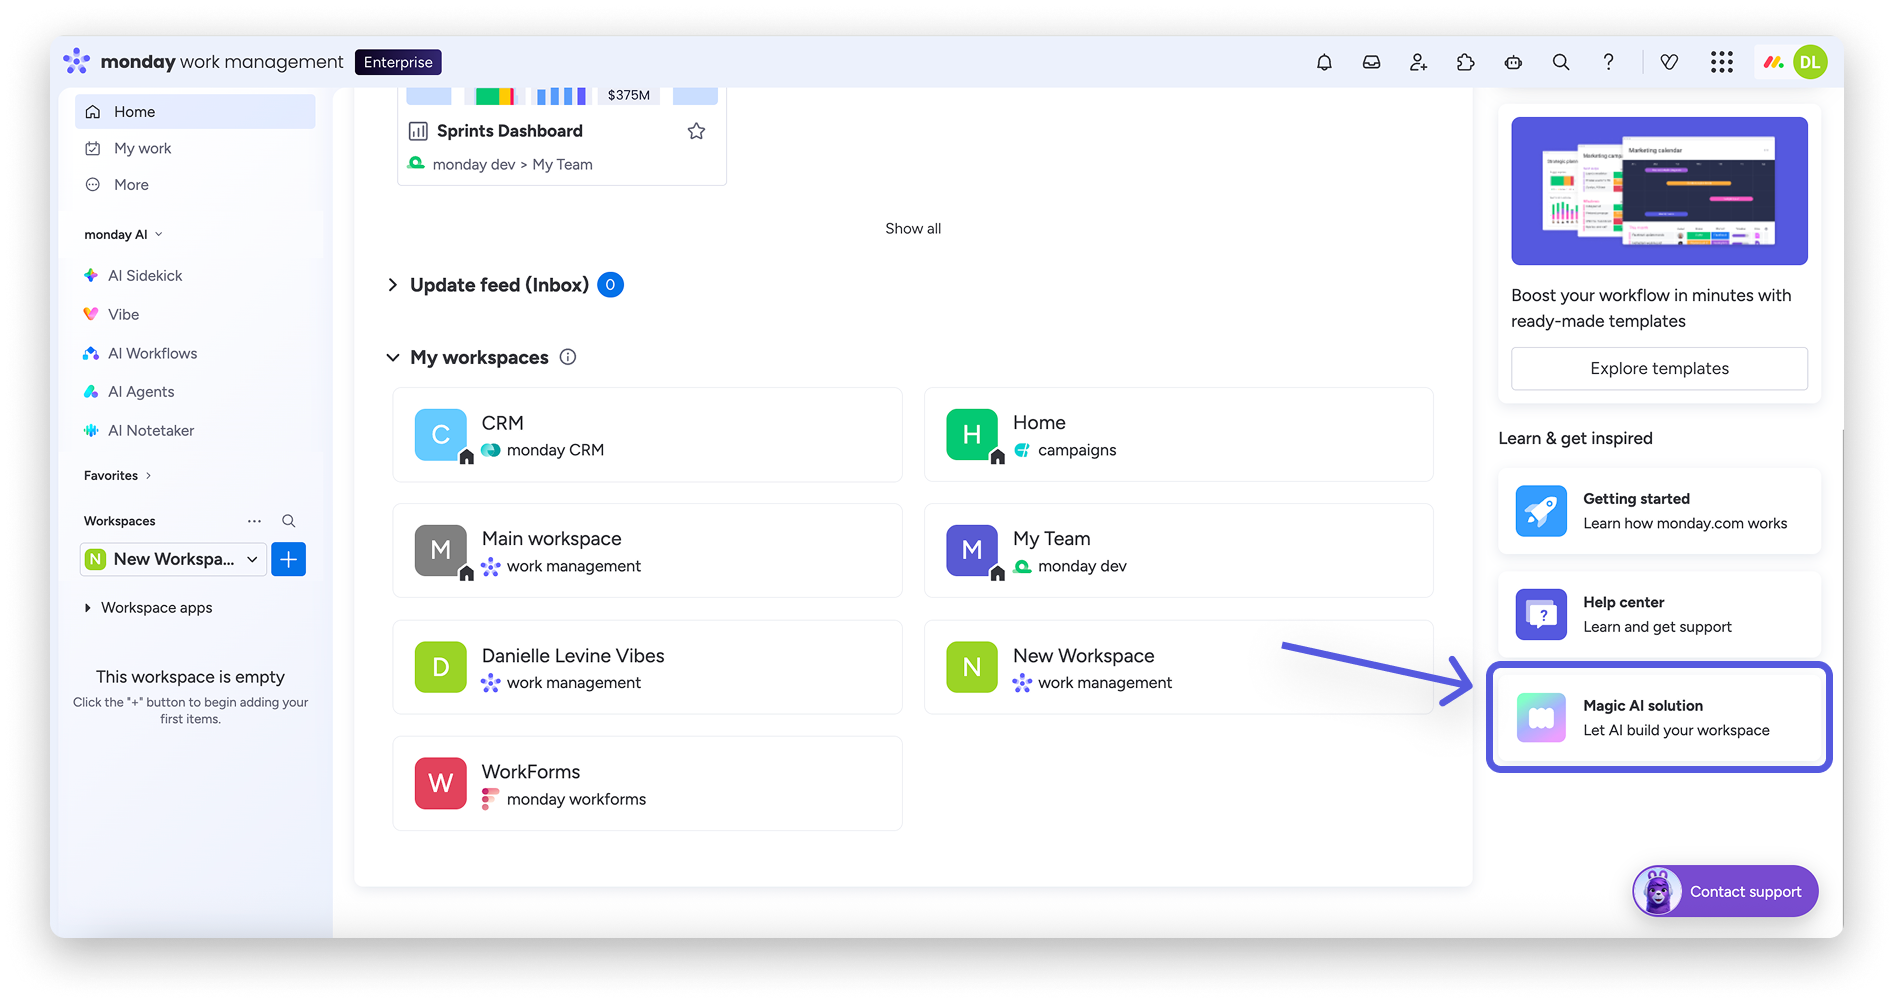The image size is (1894, 1003).
Task: Expand the Update feed (Inbox) section
Action: [393, 285]
